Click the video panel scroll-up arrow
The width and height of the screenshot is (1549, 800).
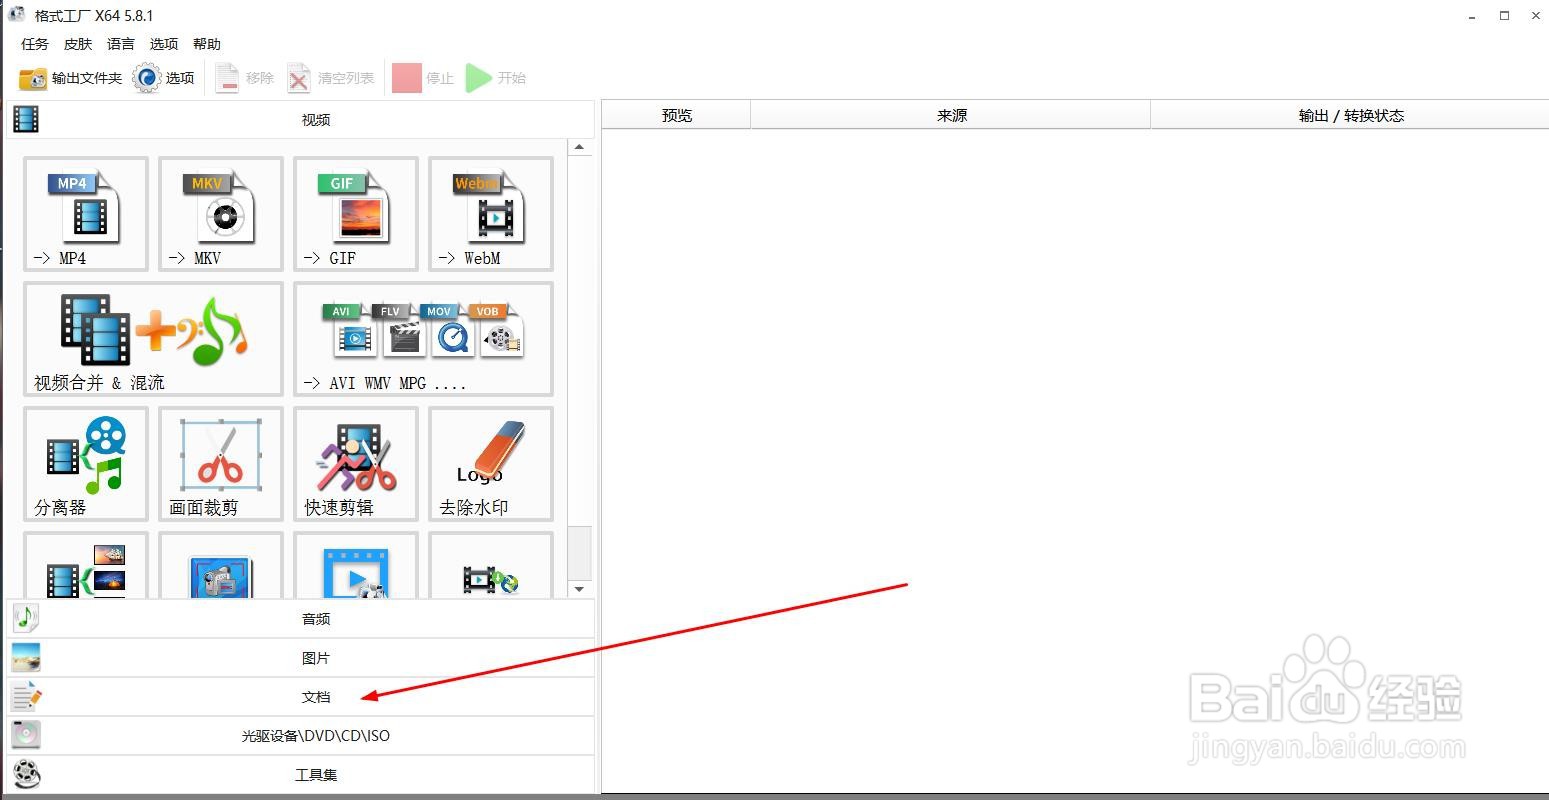click(x=580, y=148)
